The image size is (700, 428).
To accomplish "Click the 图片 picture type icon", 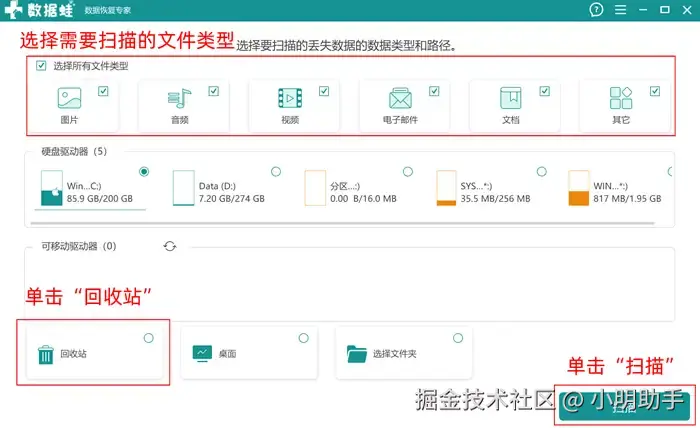I will pyautogui.click(x=69, y=98).
